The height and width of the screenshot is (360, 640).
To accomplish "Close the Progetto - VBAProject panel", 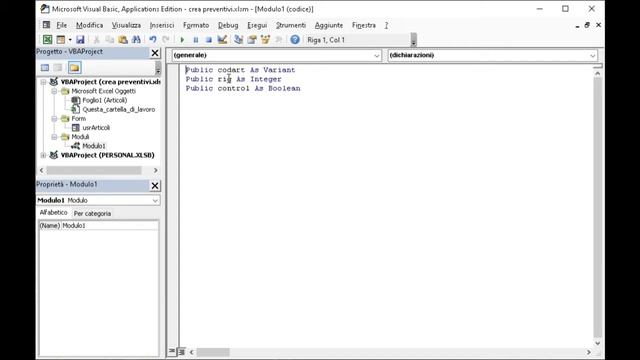I will (x=155, y=53).
